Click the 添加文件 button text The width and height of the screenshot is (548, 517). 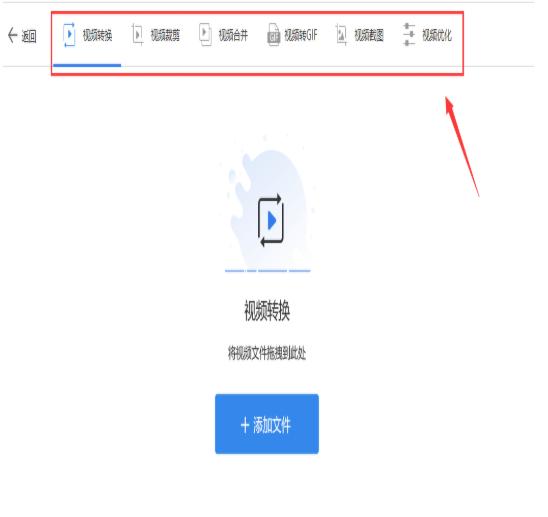pyautogui.click(x=272, y=425)
